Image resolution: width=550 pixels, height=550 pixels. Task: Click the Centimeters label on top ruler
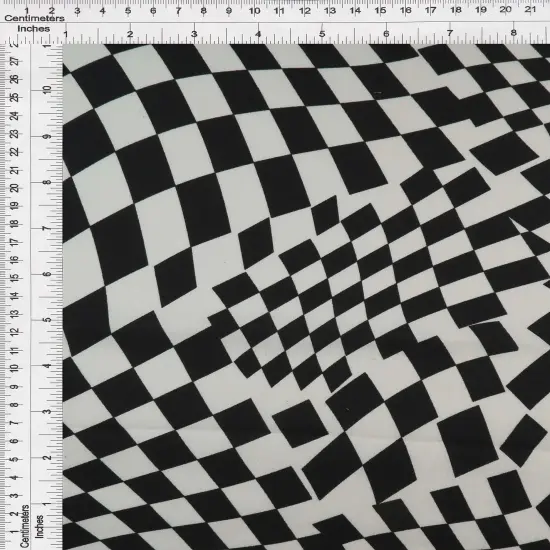[x=34, y=18]
